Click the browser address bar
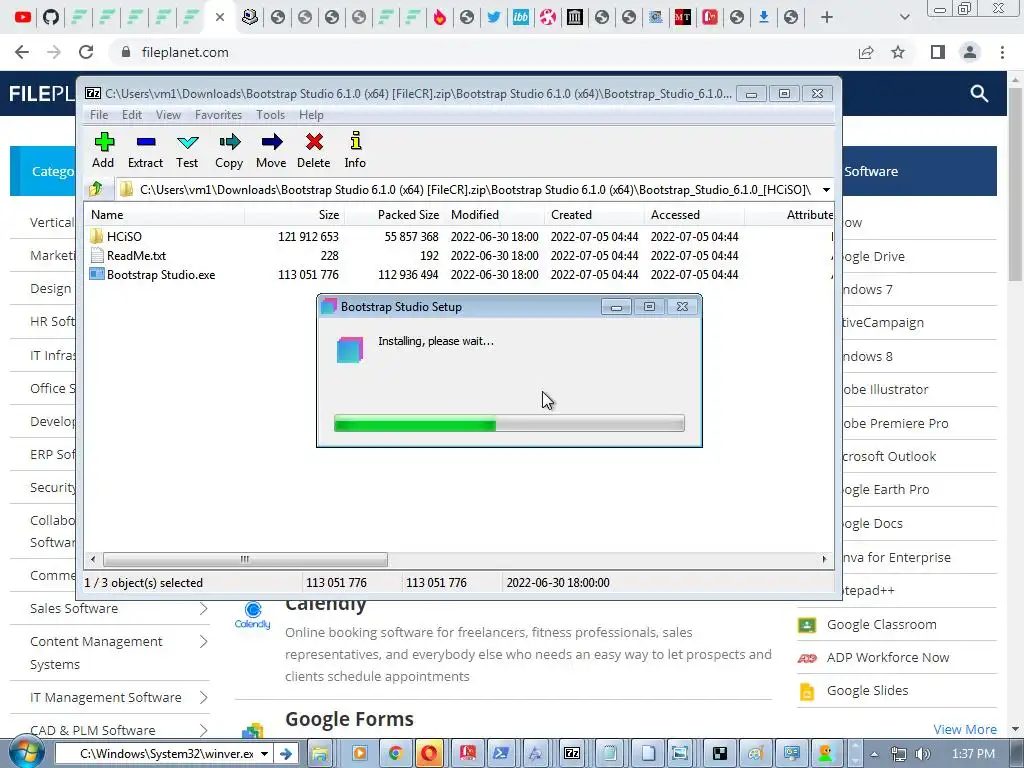The width and height of the screenshot is (1024, 768). click(x=483, y=52)
